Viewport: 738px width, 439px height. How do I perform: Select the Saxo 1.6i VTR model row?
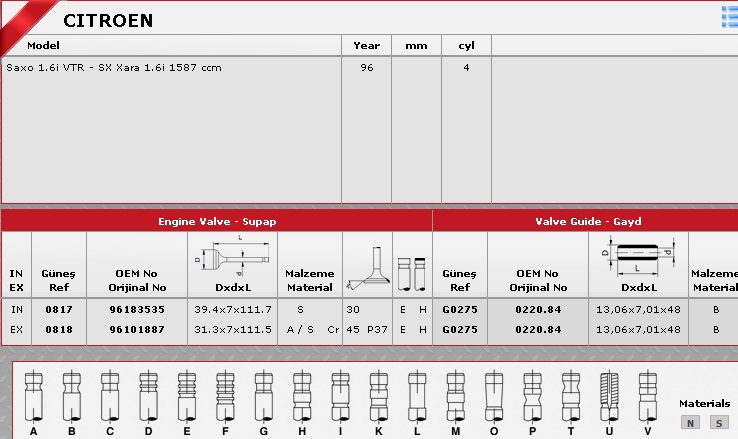pyautogui.click(x=114, y=68)
